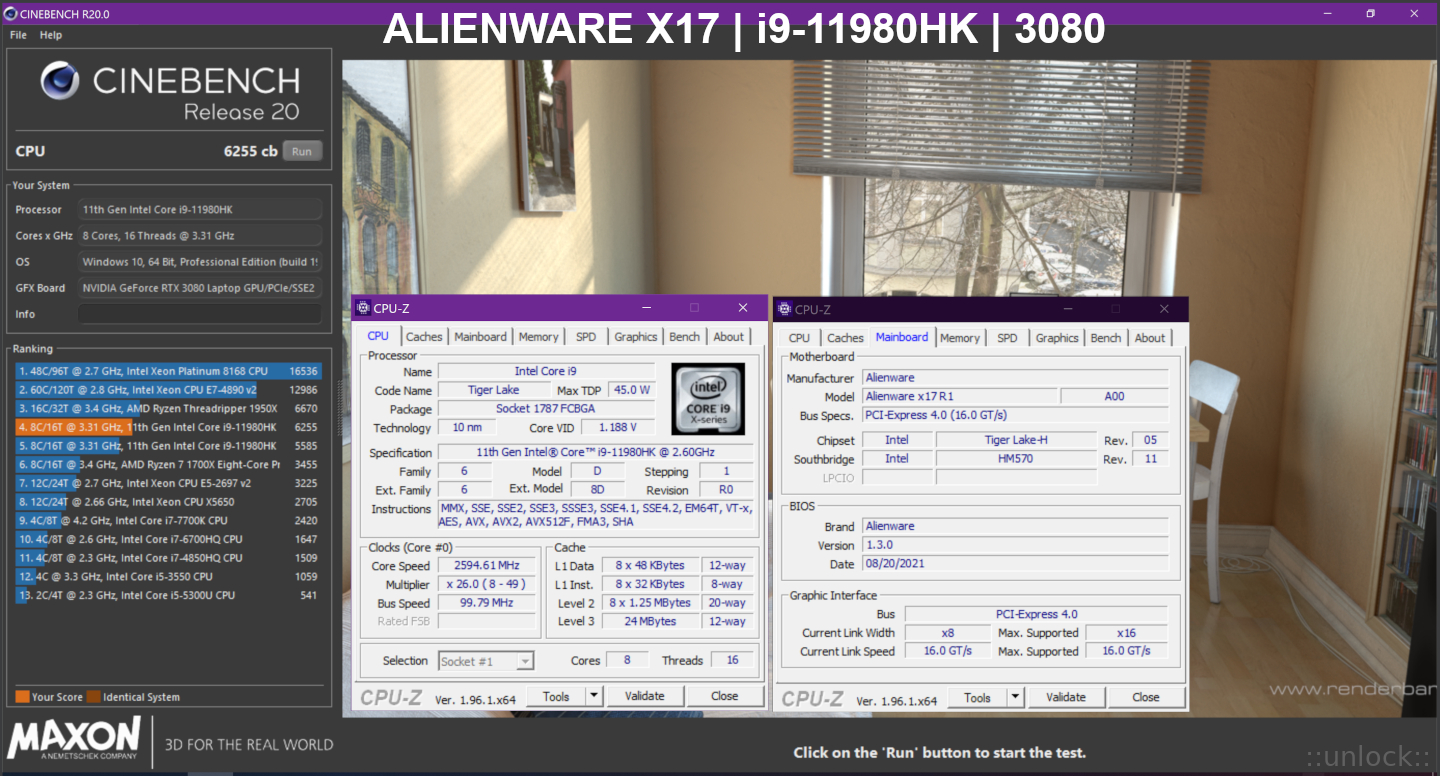Click the Specification field in CPU-Z
Screen dimensions: 1440x776
596,453
